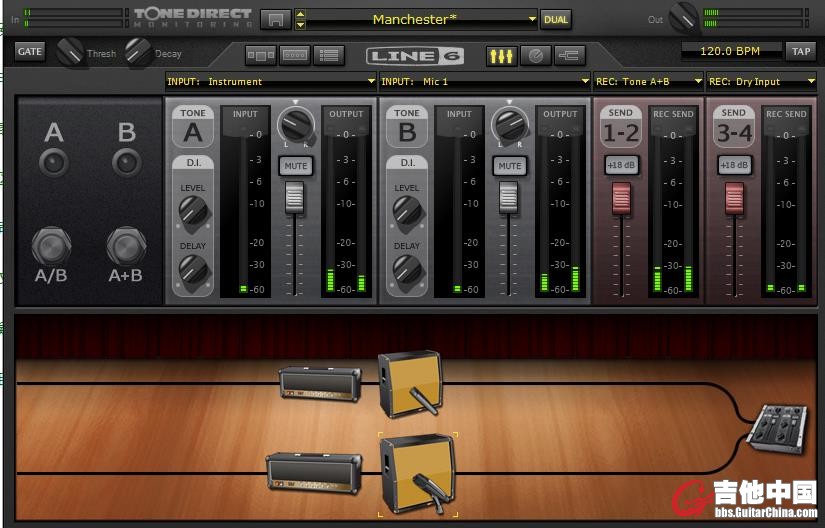Switch to signal flow view icon
This screenshot has height=528, width=825.
click(260, 55)
